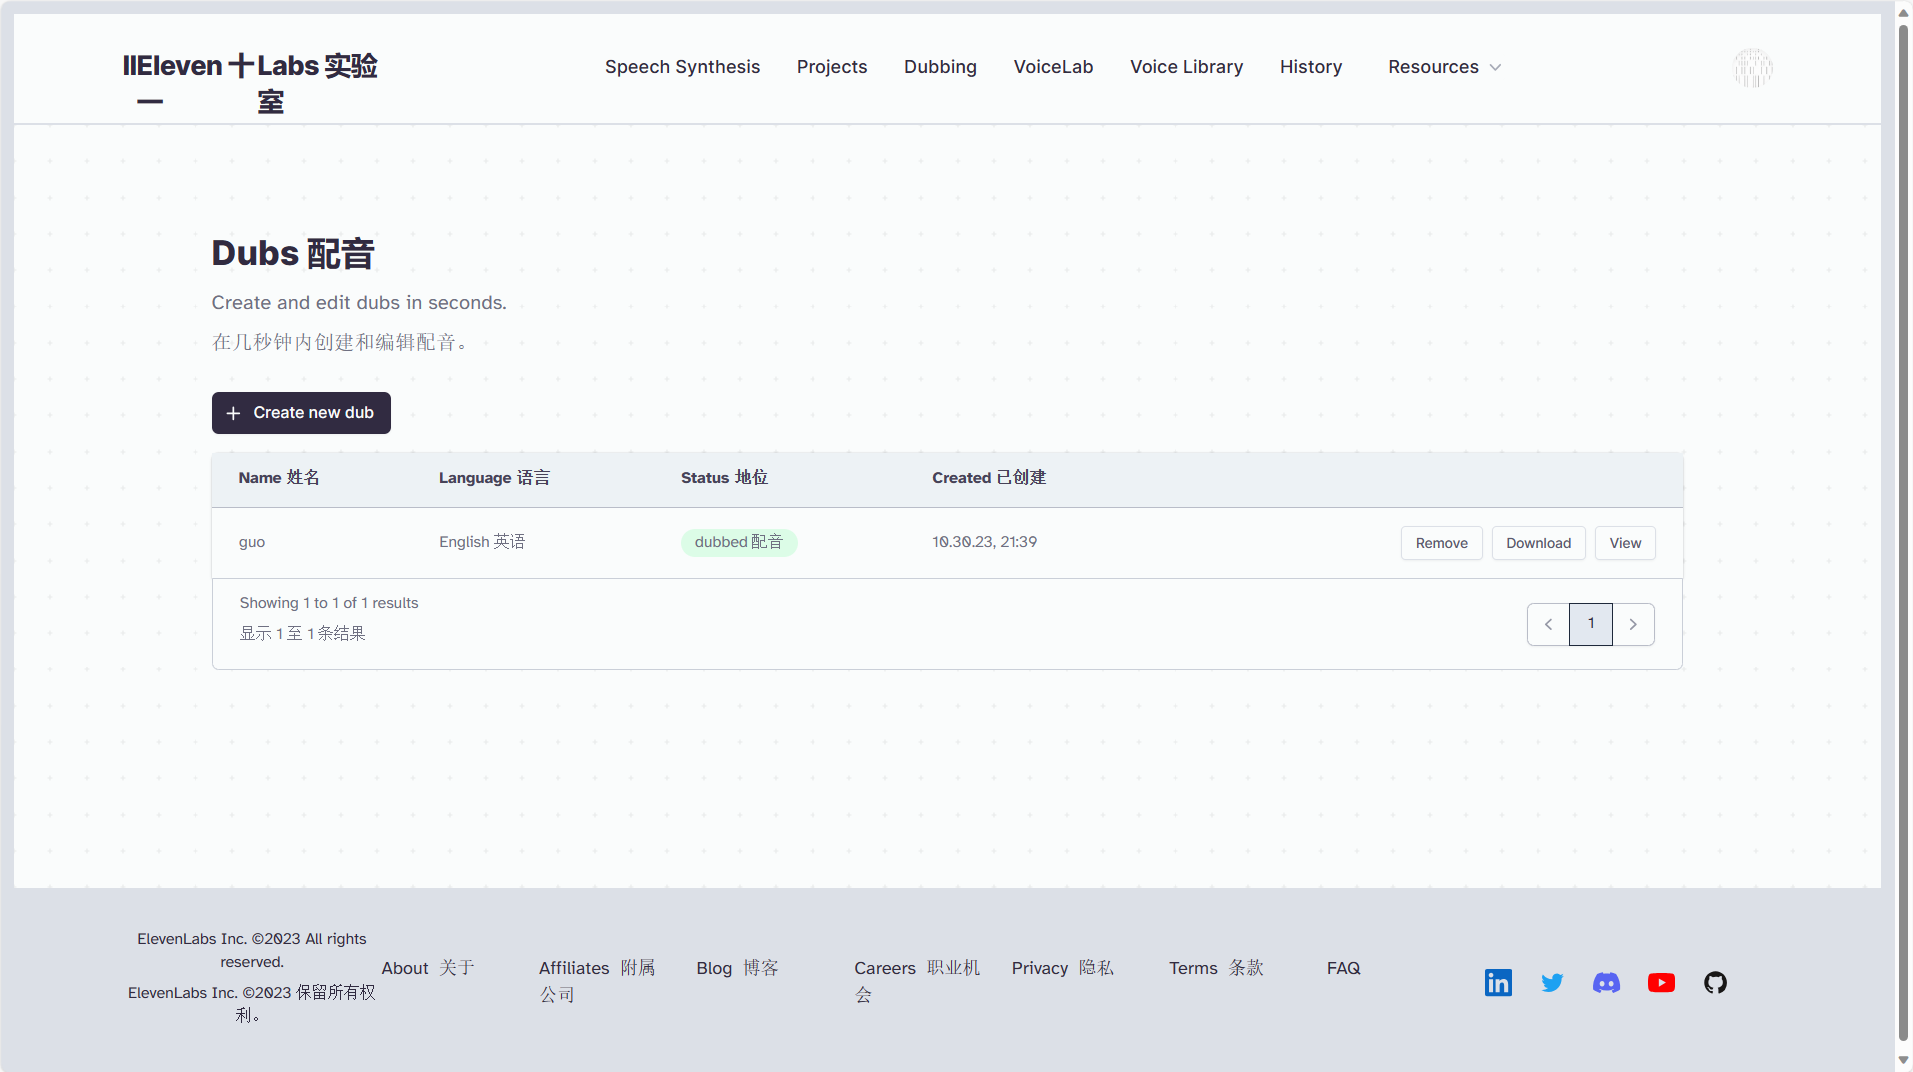
Task: Click the Dubs page heading
Action: click(293, 253)
